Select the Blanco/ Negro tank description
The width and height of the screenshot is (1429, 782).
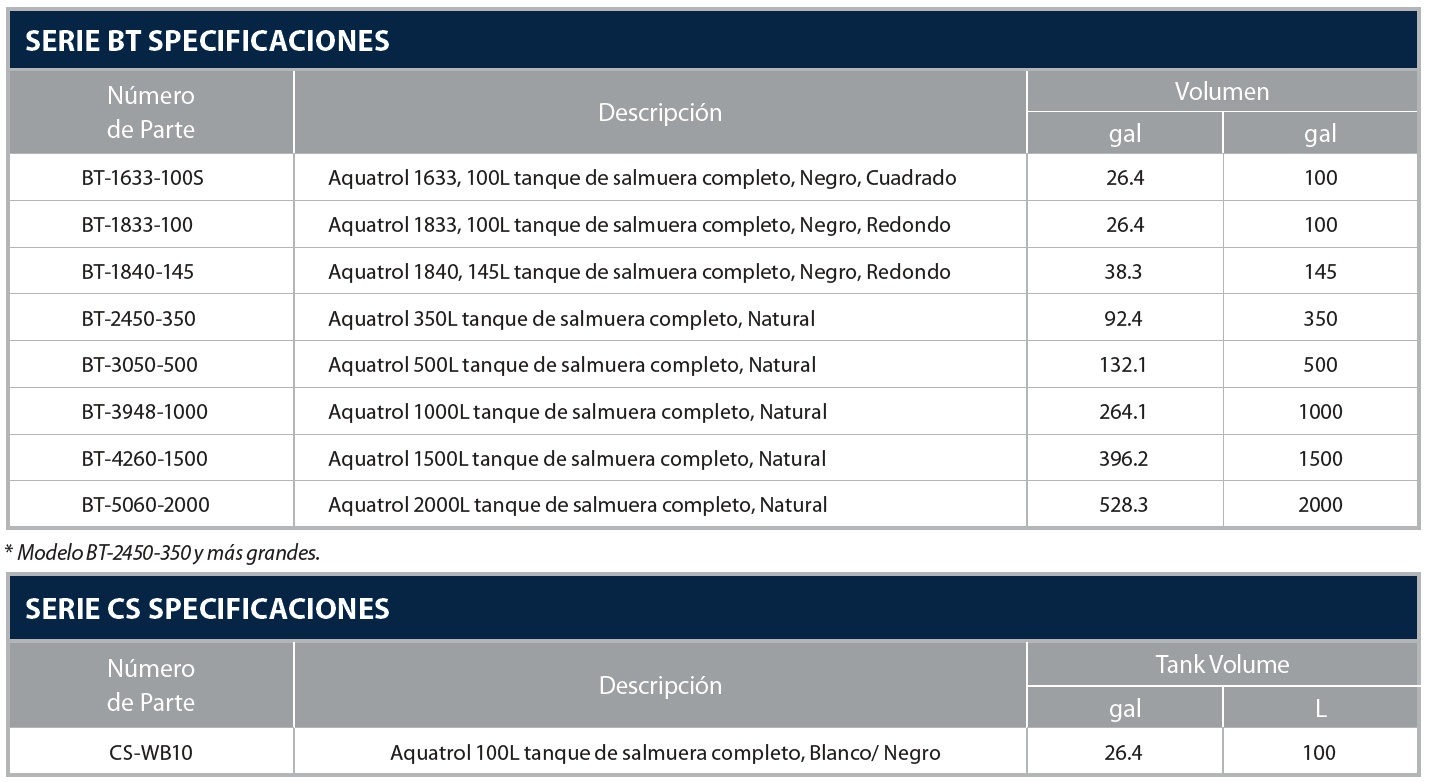665,753
